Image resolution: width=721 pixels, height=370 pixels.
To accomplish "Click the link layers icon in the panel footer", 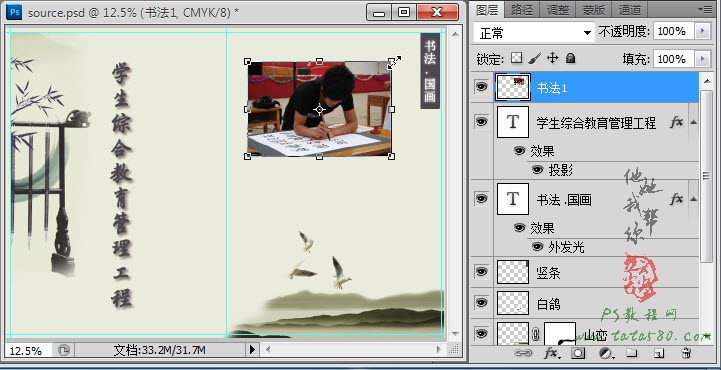I will [523, 353].
